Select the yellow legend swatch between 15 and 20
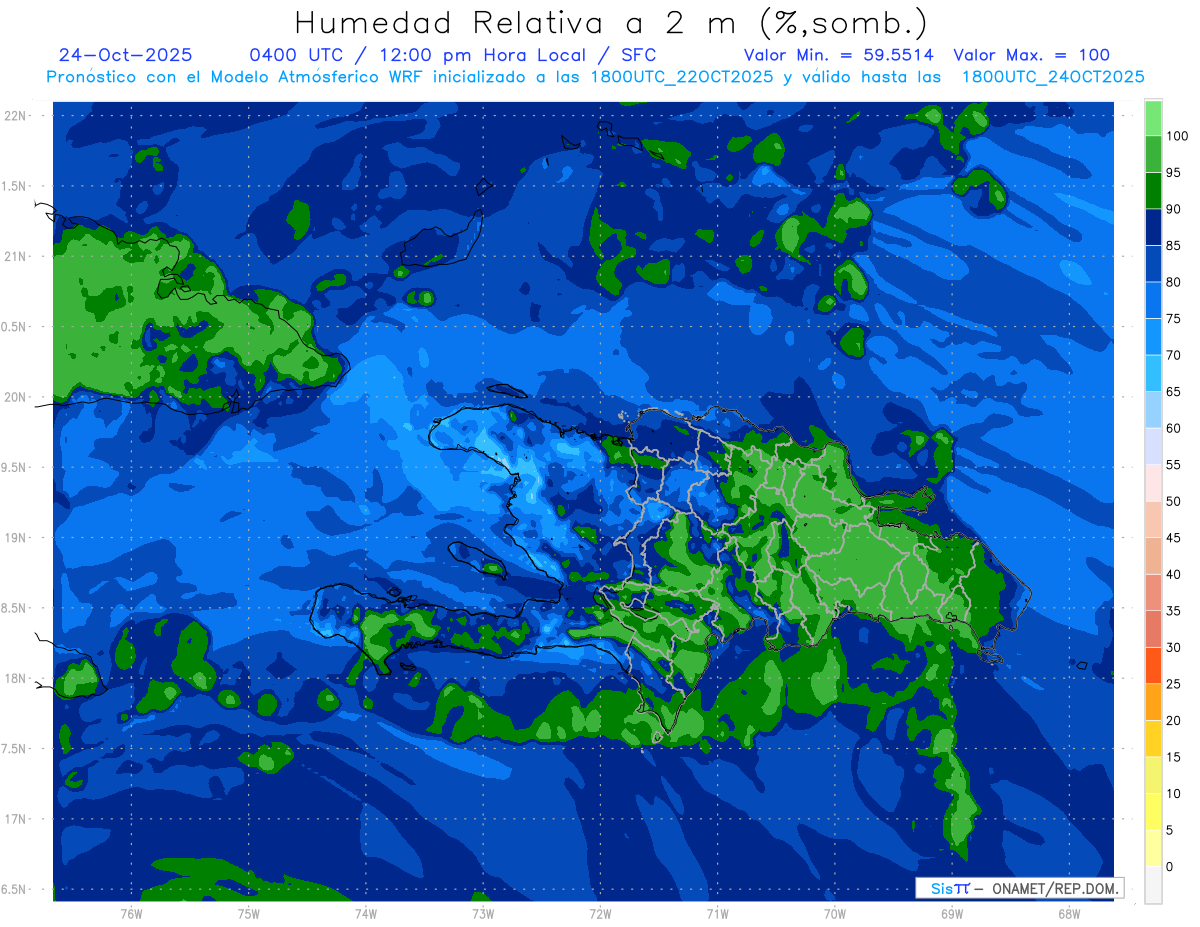The height and width of the screenshot is (927, 1200). pos(1153,738)
